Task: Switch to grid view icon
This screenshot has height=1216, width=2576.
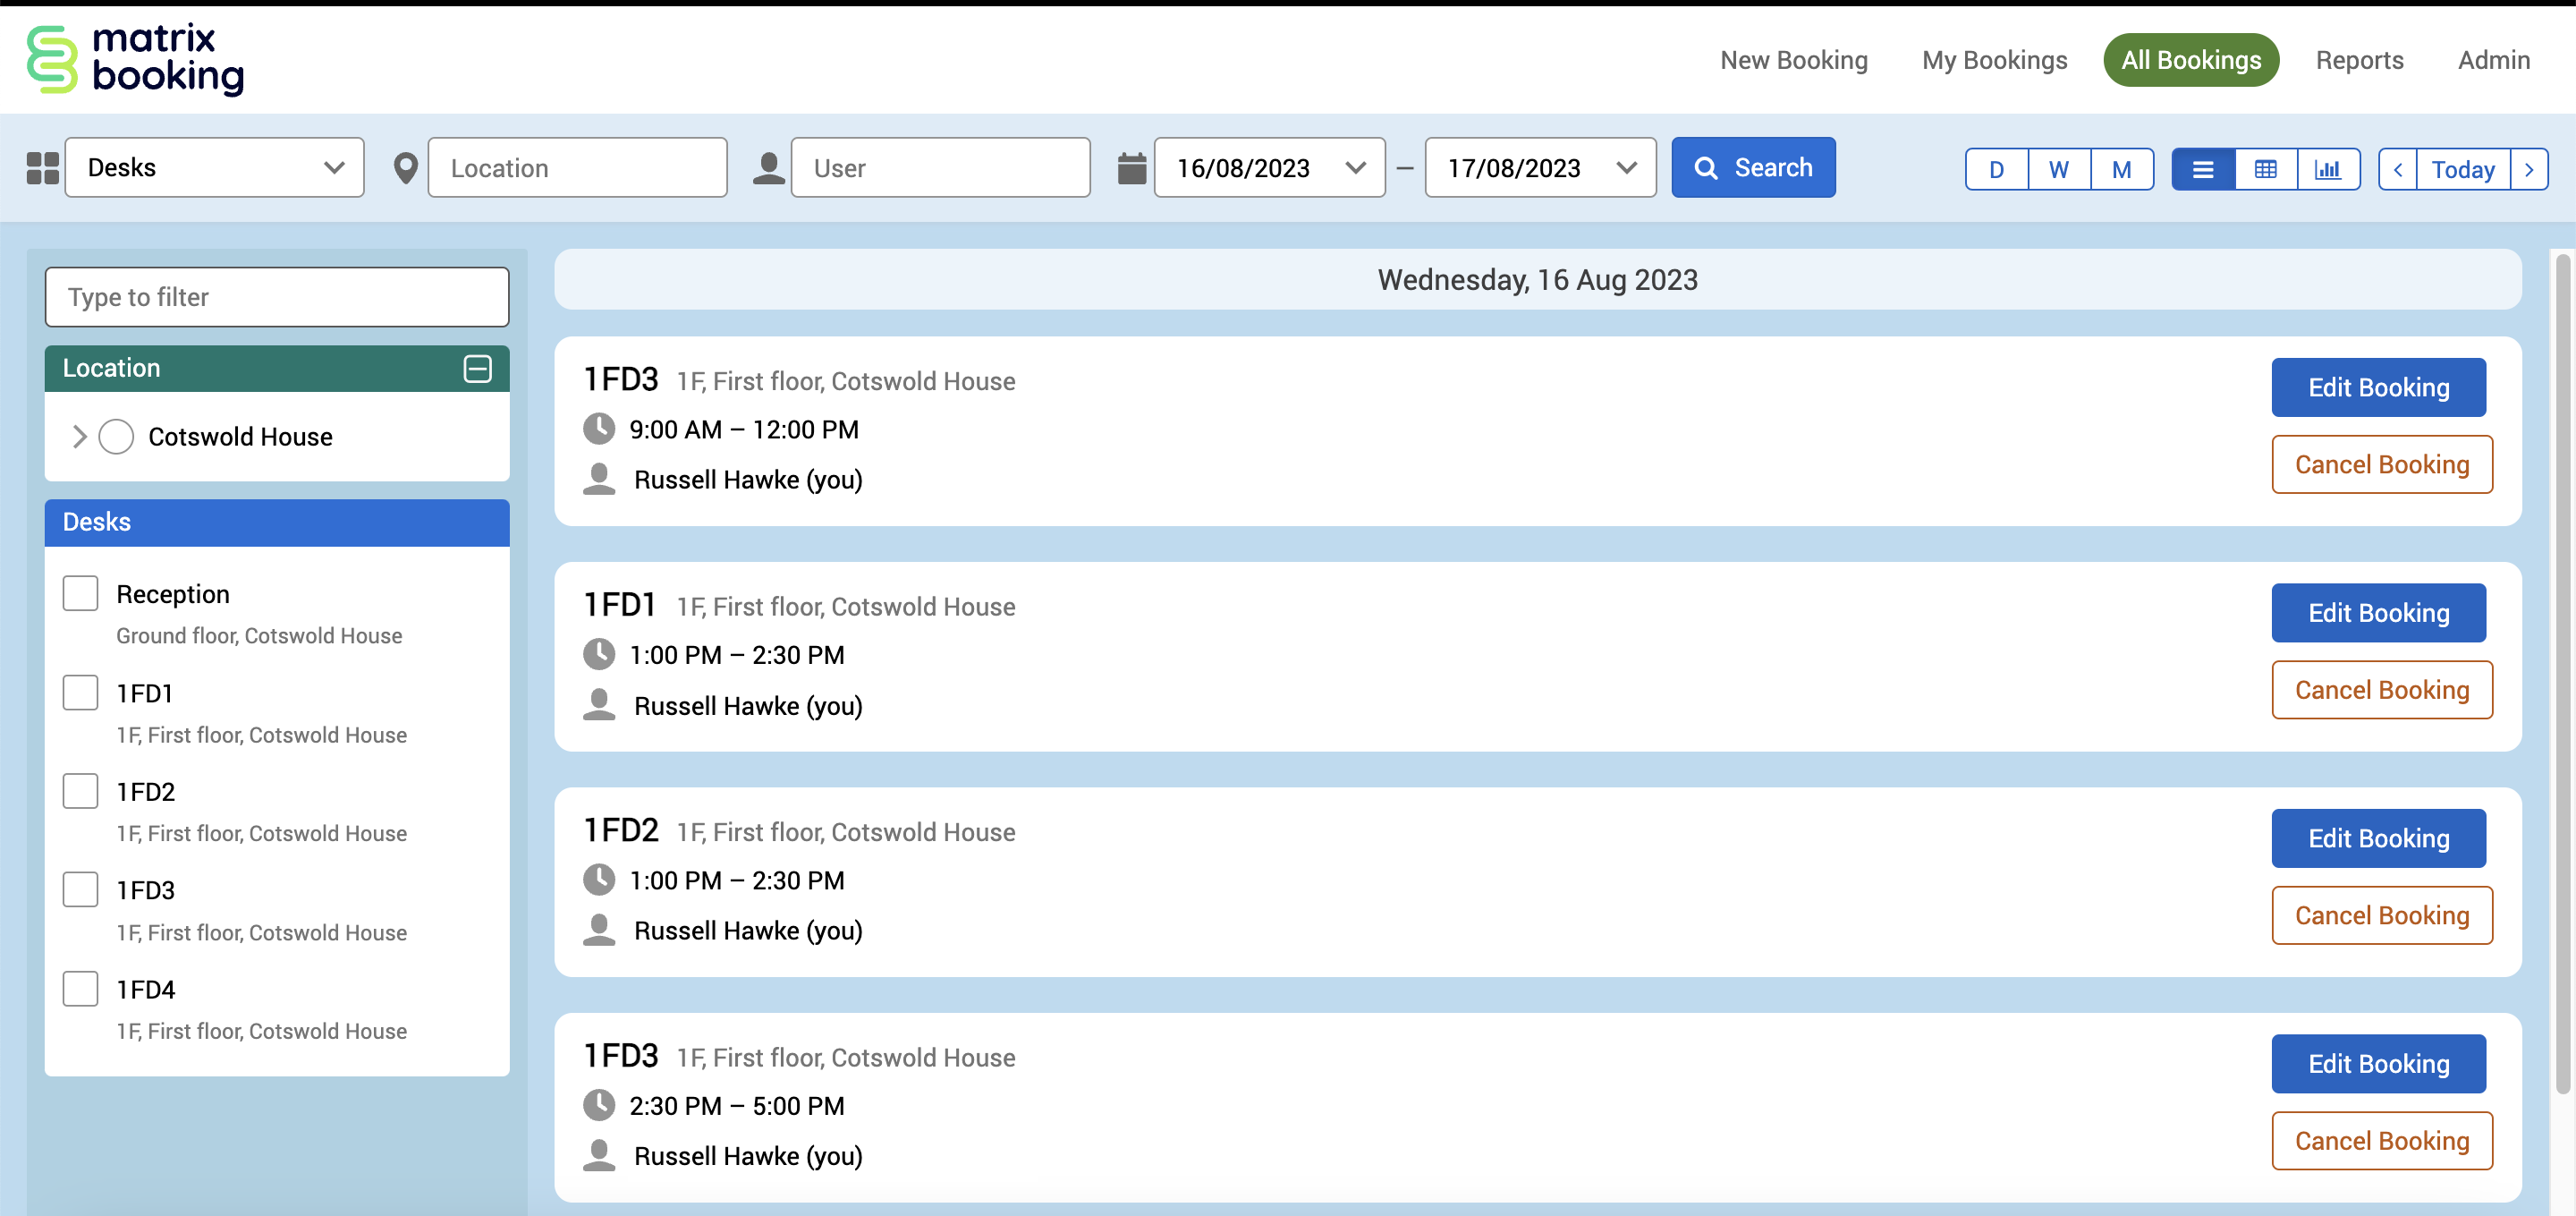Action: (2265, 169)
